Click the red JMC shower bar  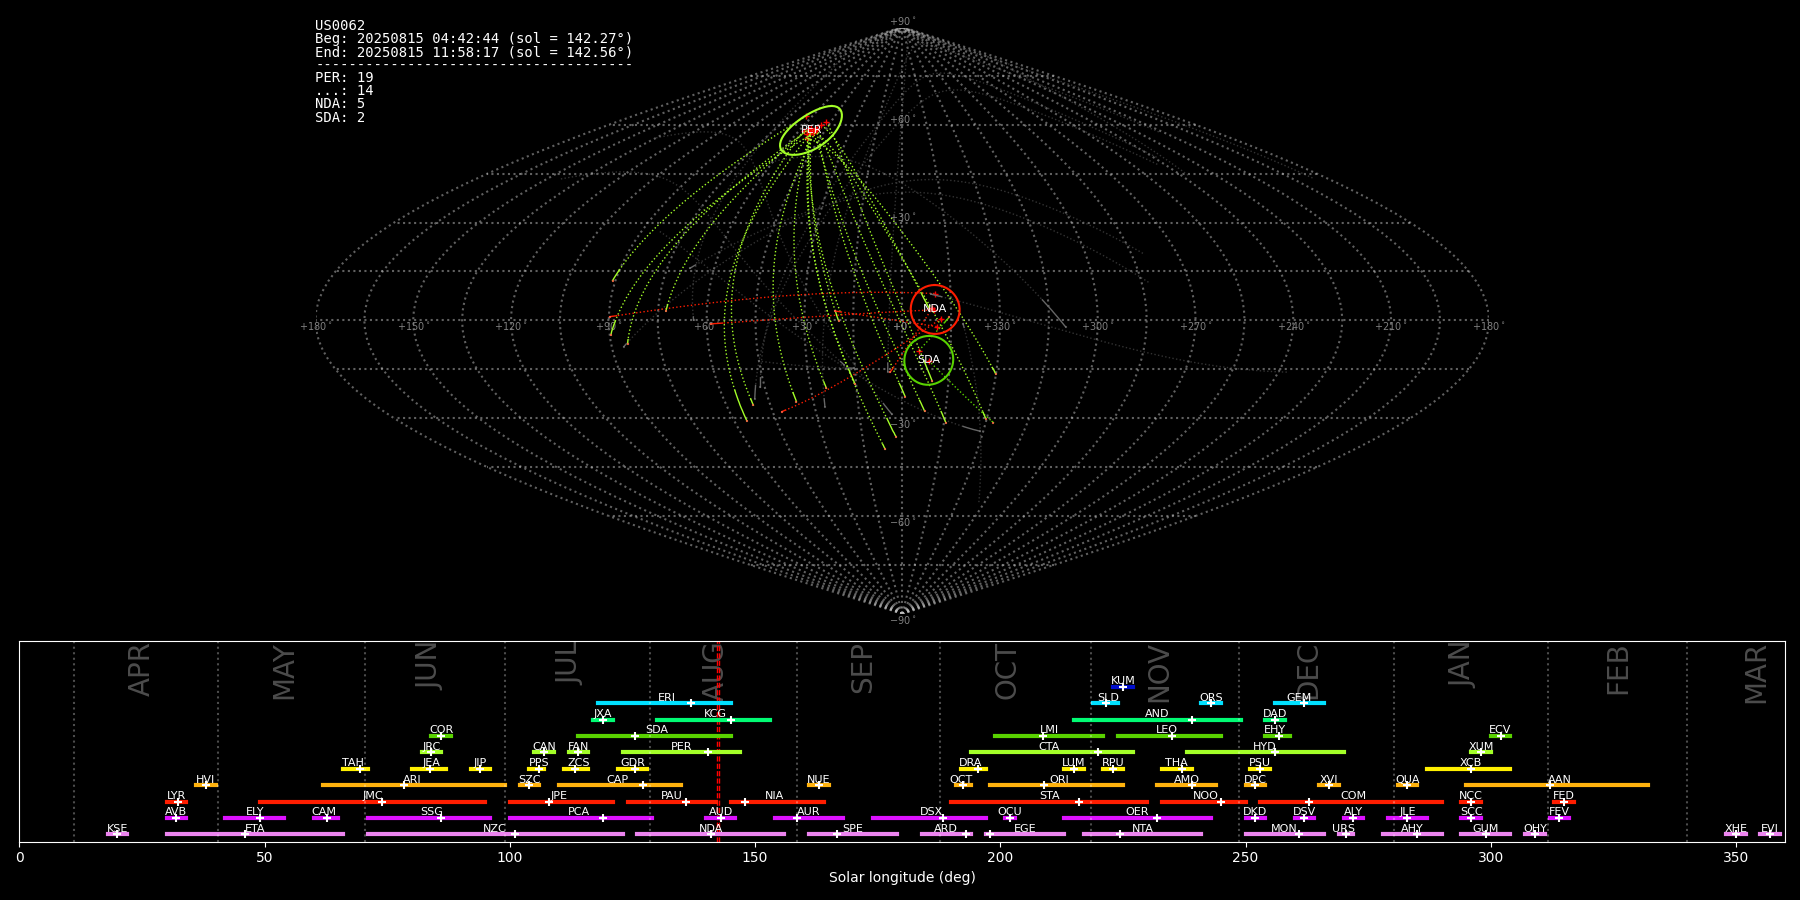(373, 802)
